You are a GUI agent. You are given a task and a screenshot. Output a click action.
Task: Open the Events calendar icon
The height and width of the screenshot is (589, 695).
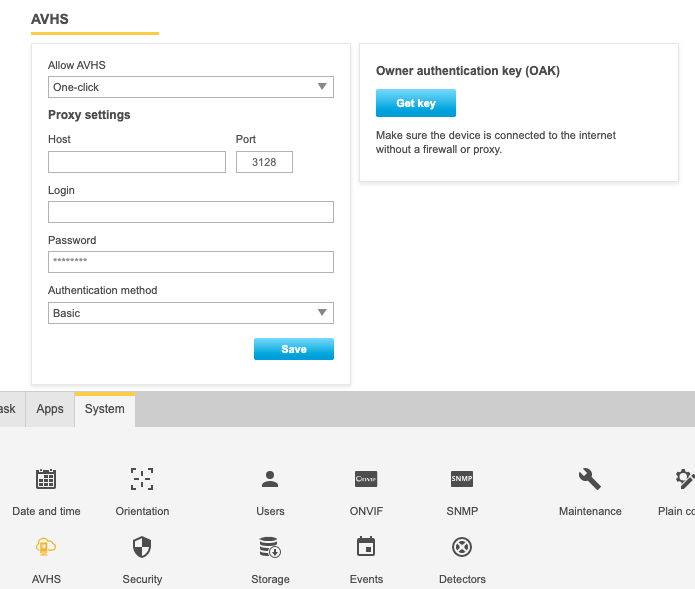coord(366,546)
